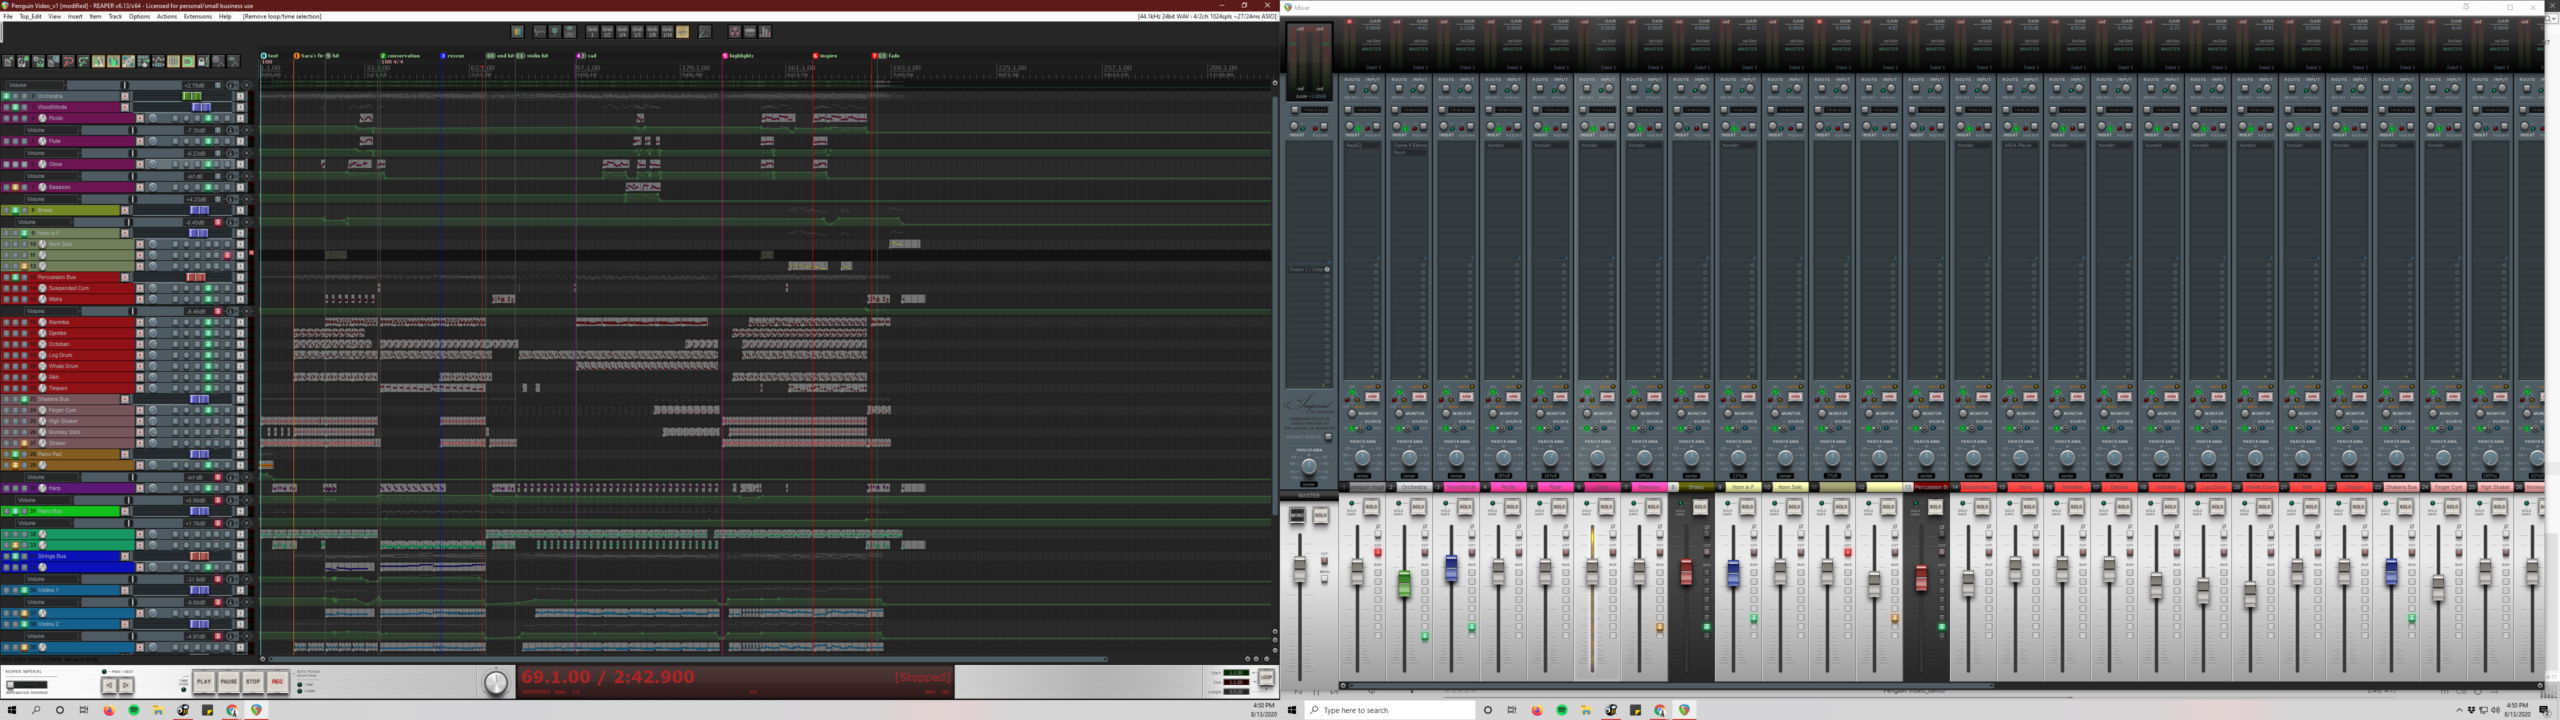
Task: Click the Orchestra channel green fader
Action: tap(1404, 583)
